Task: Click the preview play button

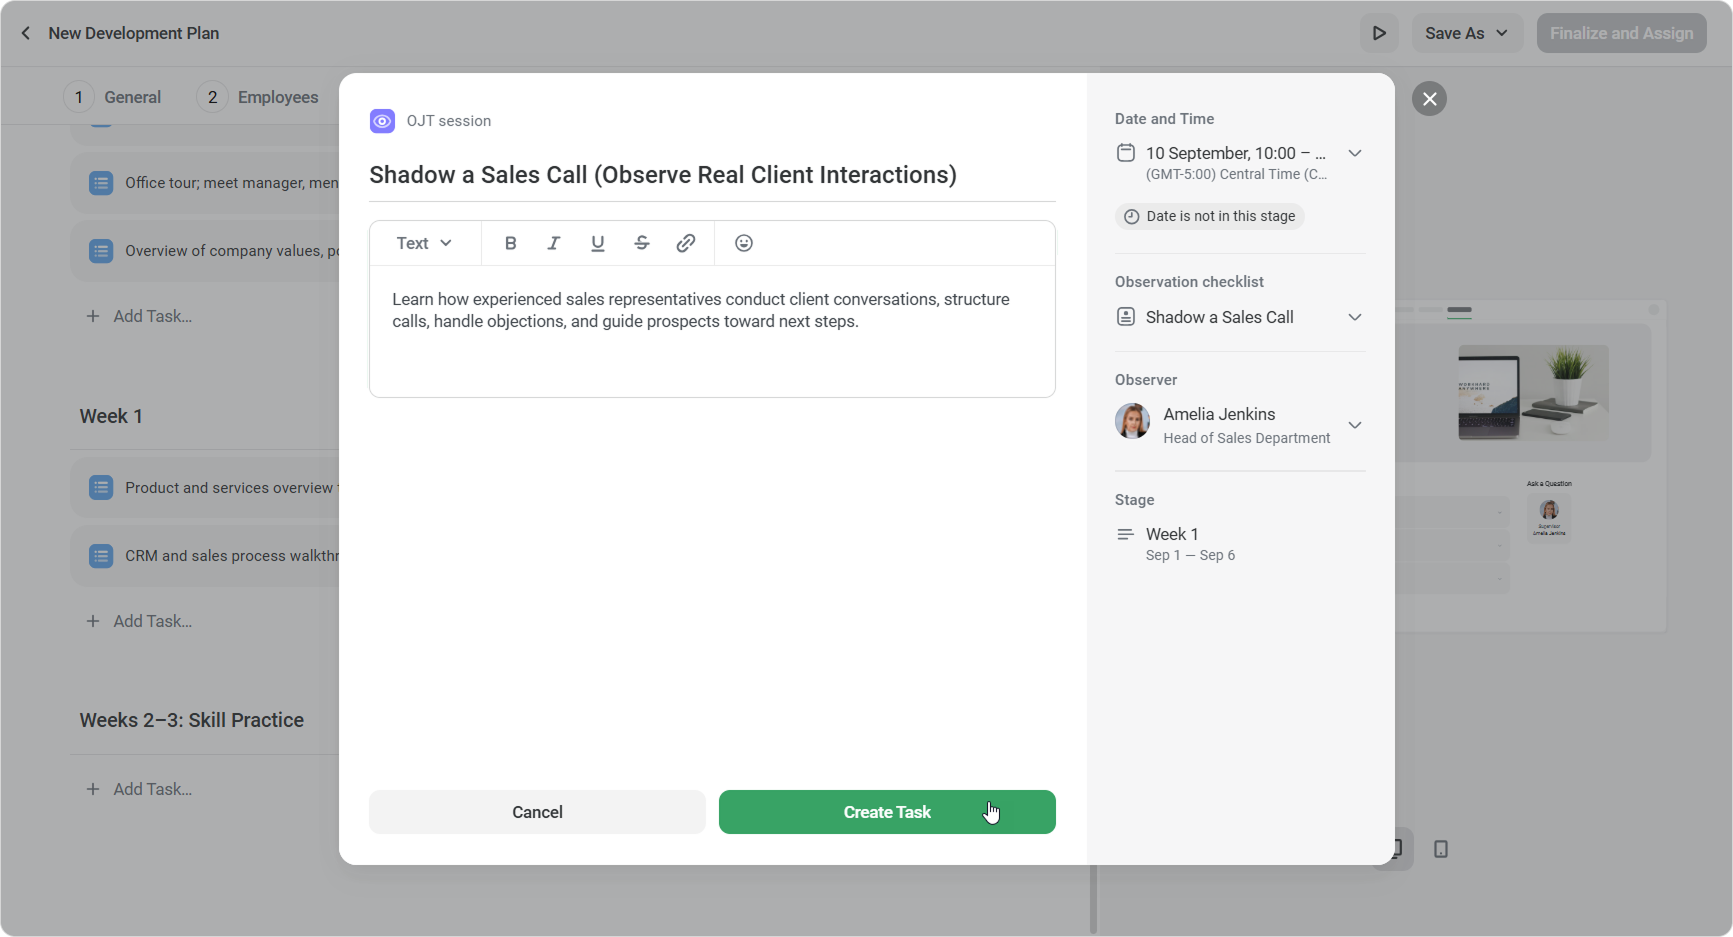Action: [1379, 33]
